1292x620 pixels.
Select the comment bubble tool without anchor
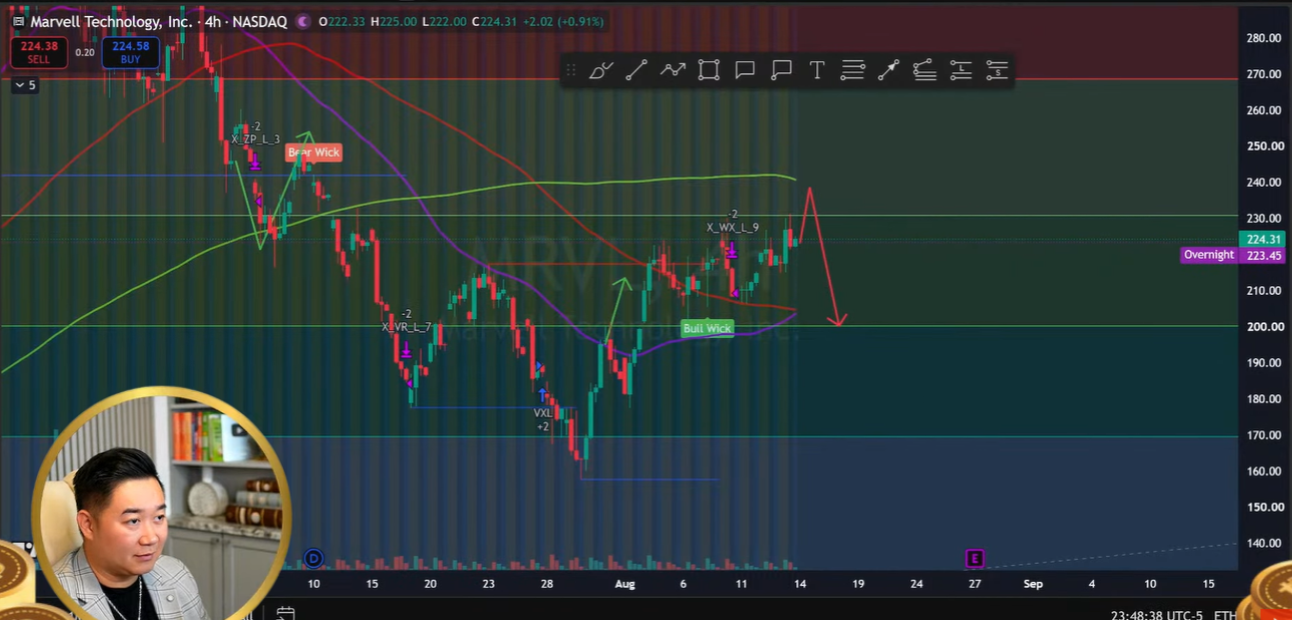coord(745,70)
